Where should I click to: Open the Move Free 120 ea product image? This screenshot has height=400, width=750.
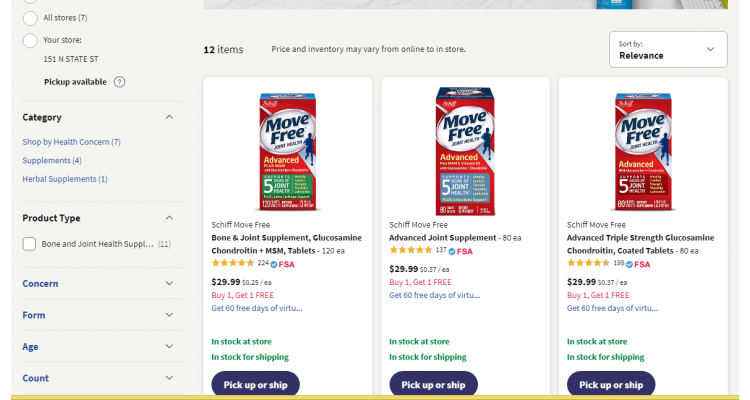(x=287, y=151)
